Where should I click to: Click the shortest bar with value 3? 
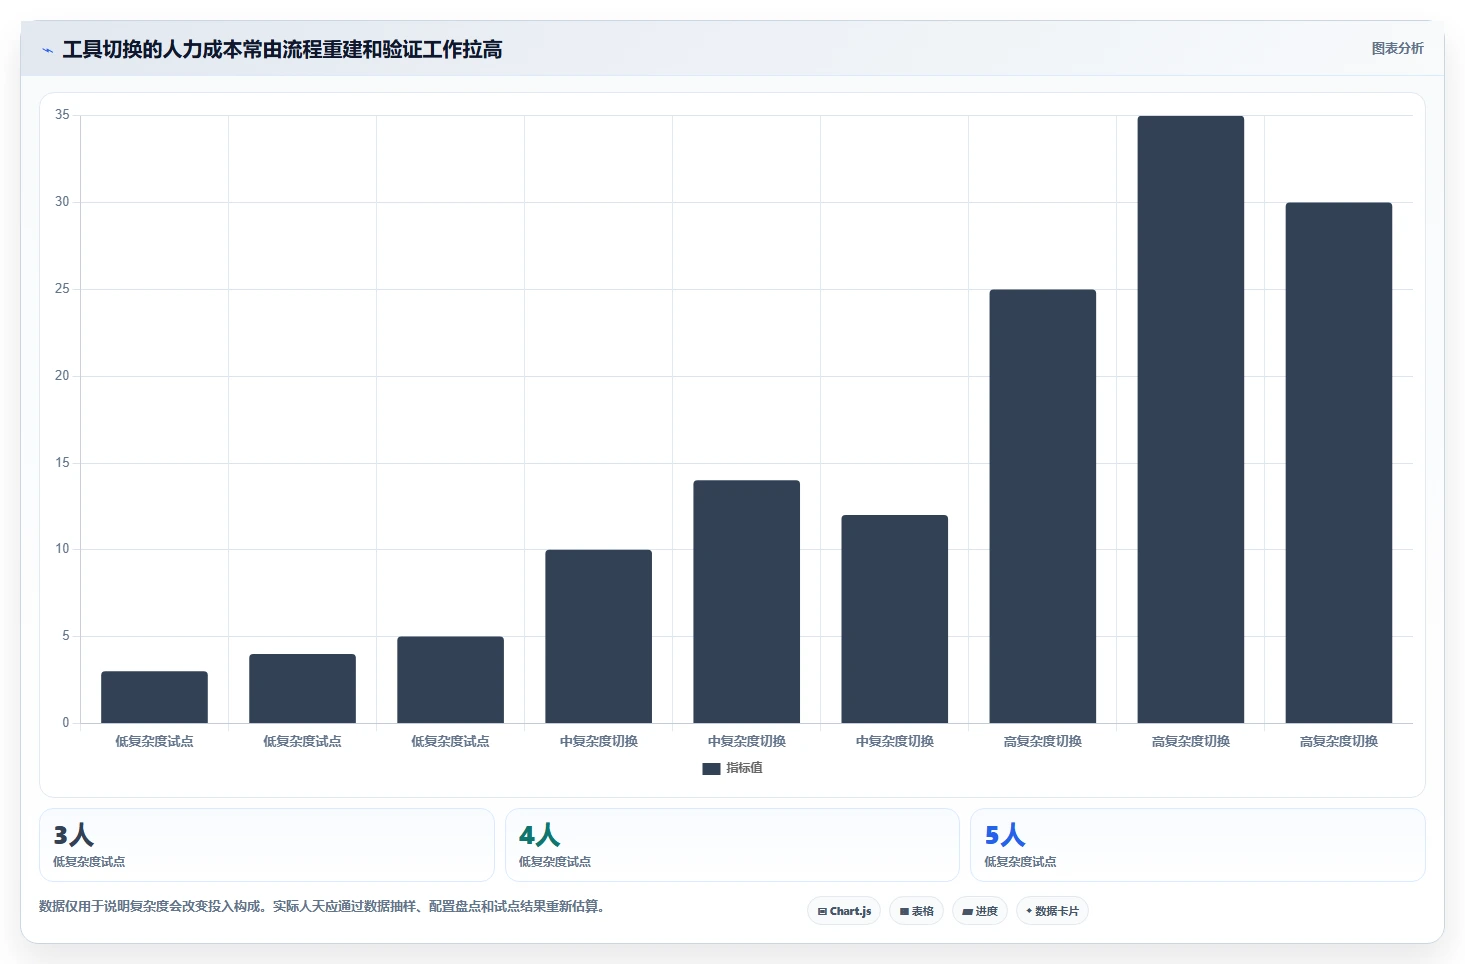pyautogui.click(x=155, y=697)
